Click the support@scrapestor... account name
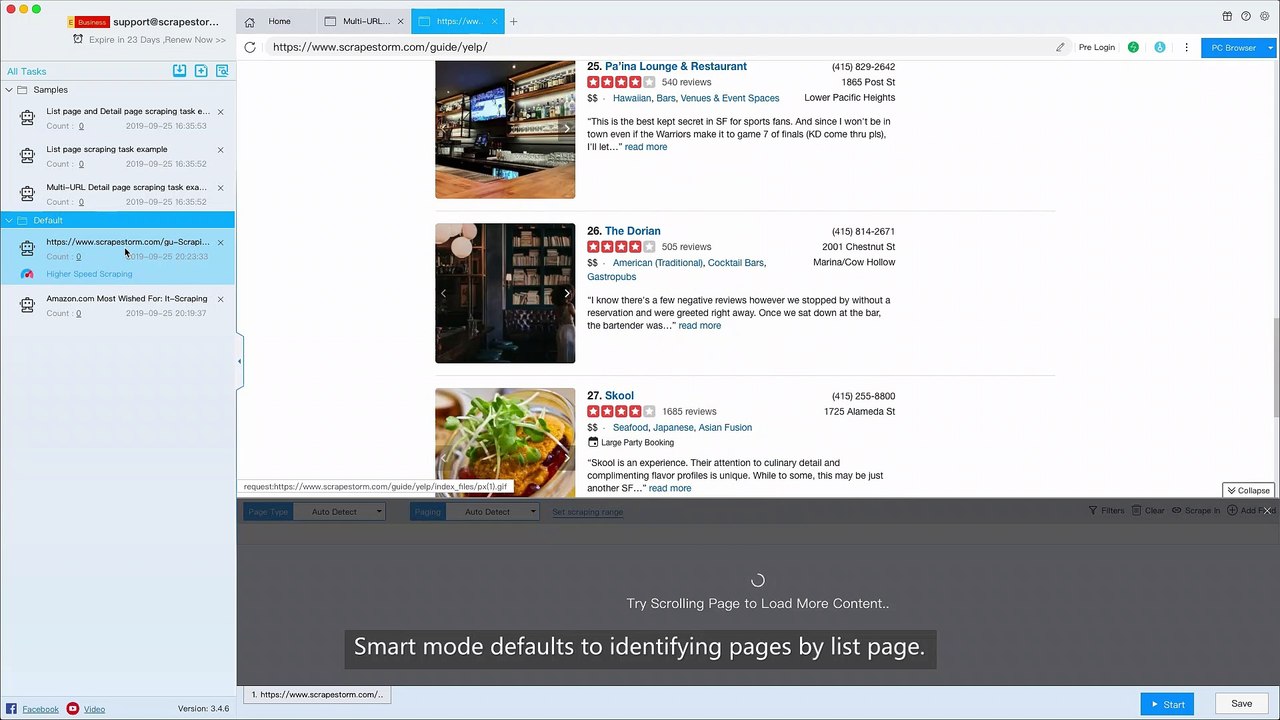Image resolution: width=1280 pixels, height=720 pixels. pos(166,21)
